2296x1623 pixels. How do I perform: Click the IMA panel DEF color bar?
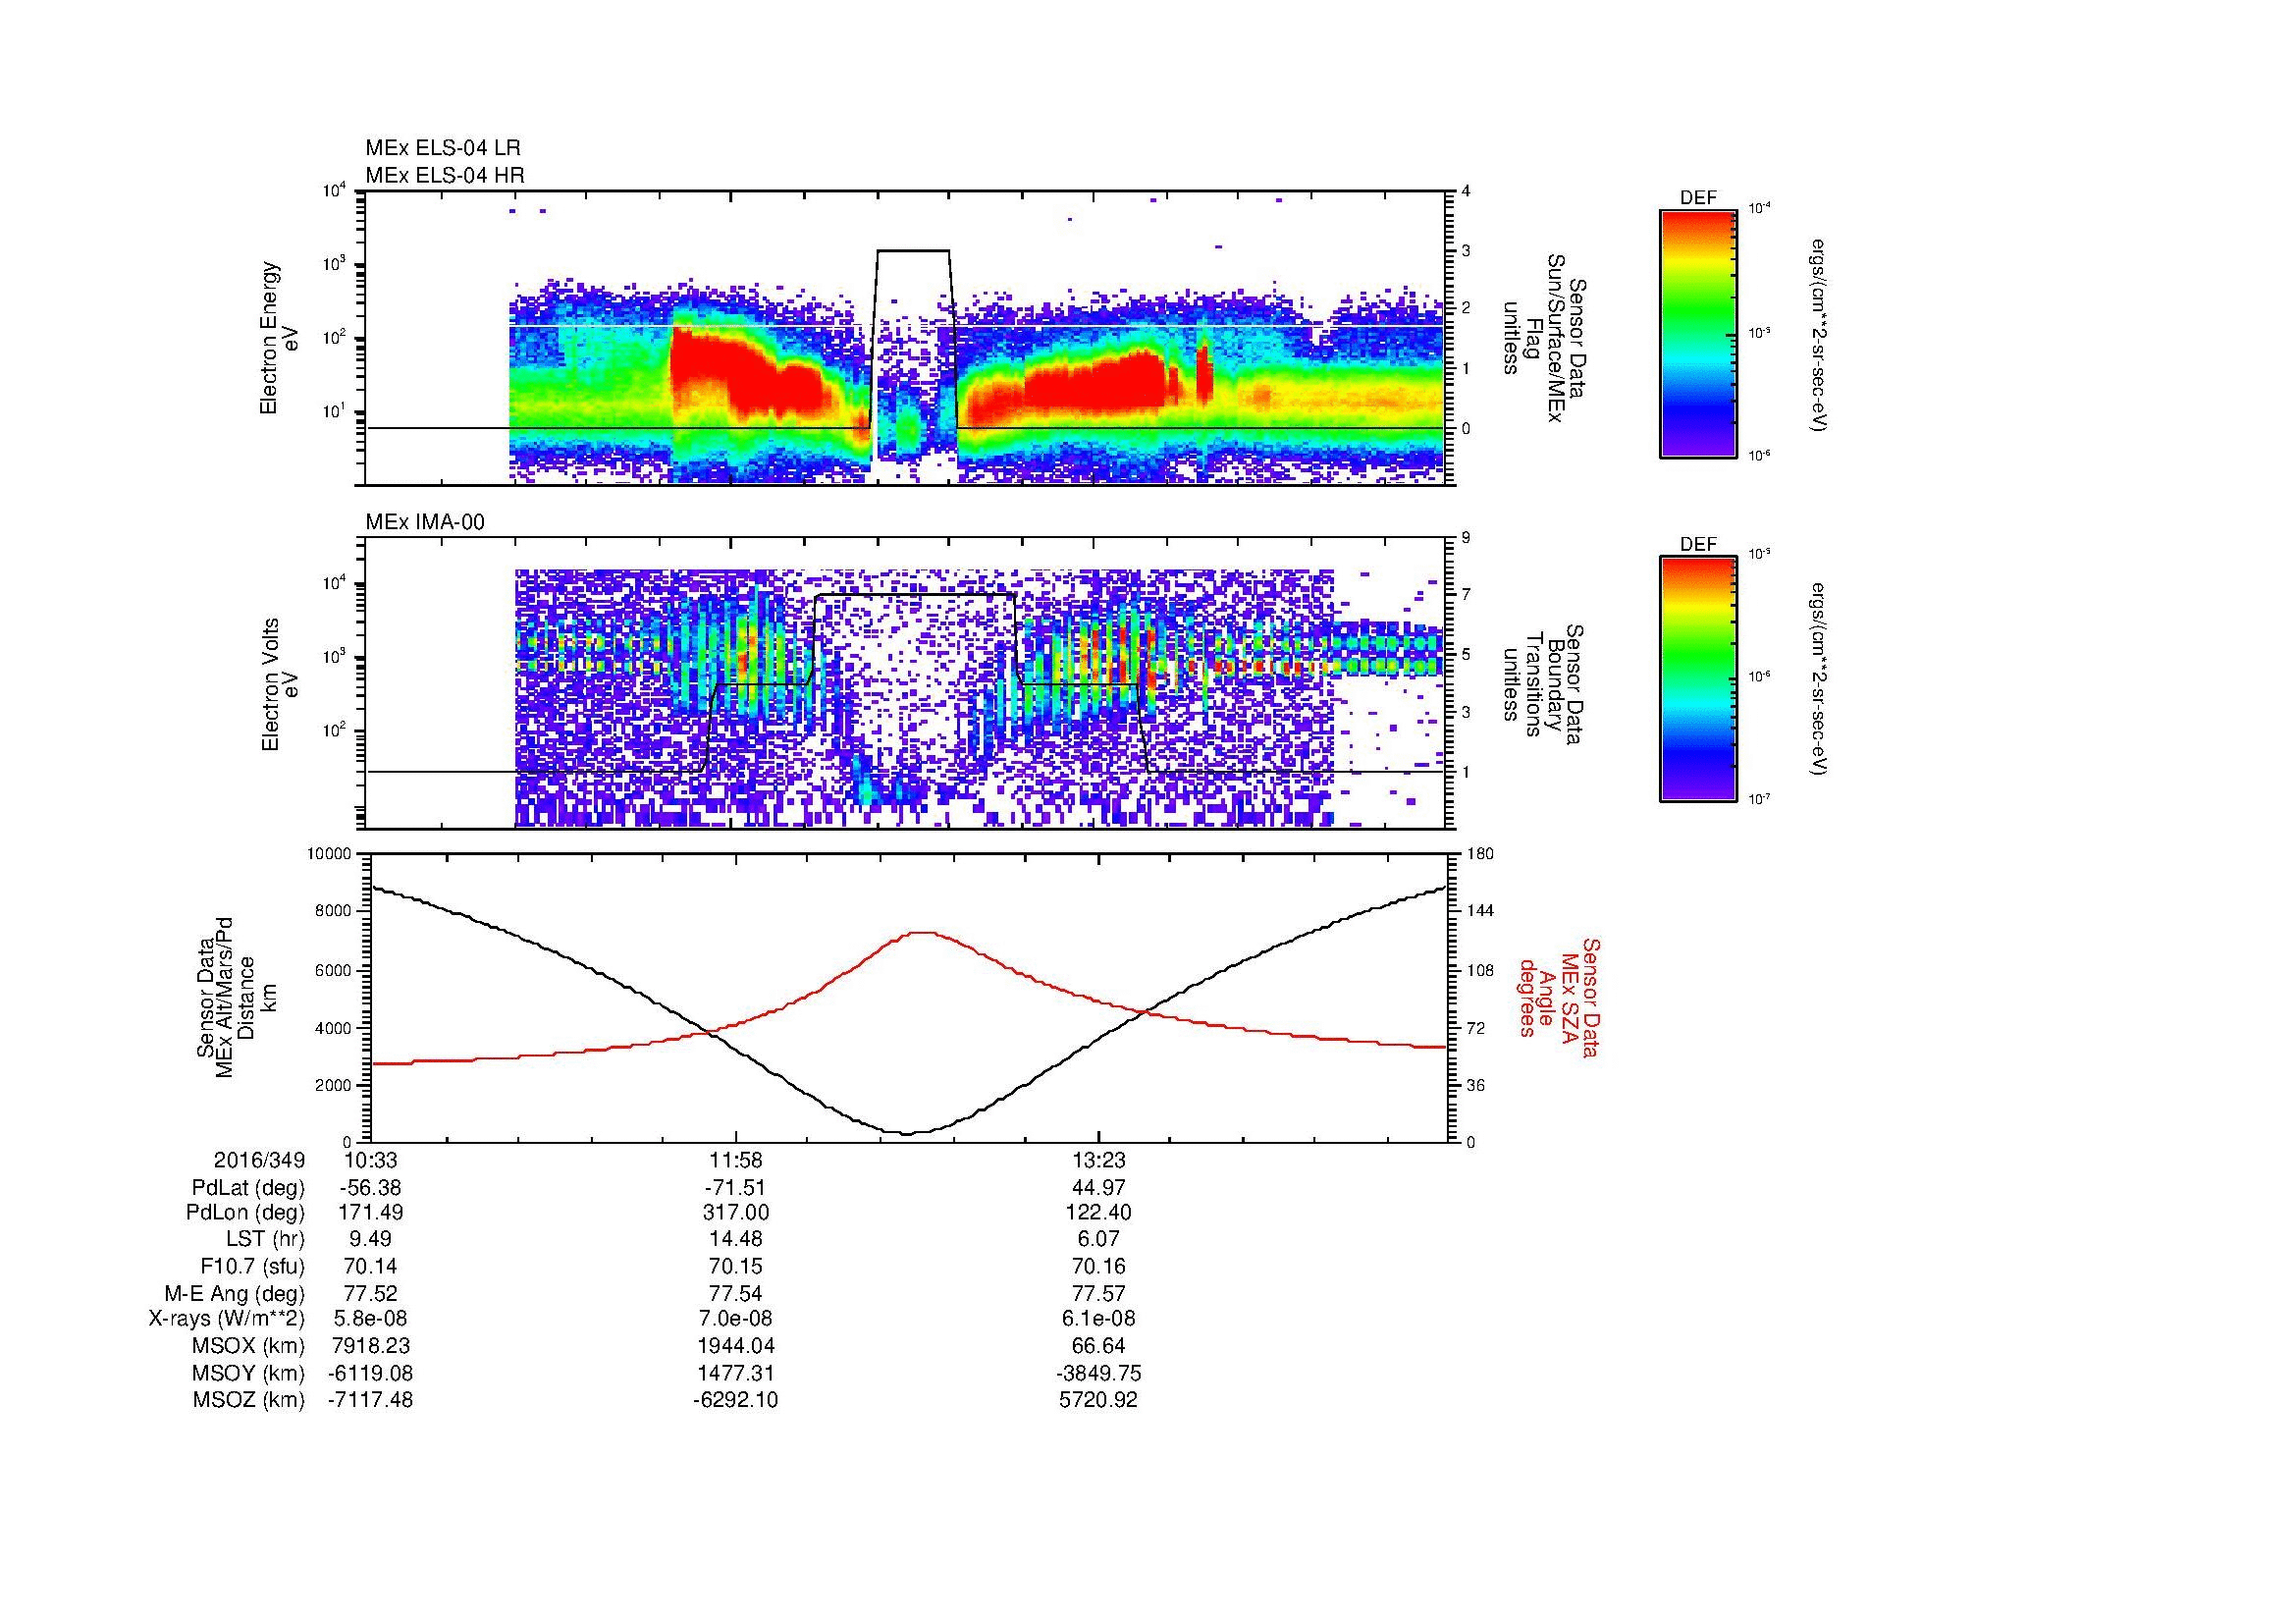click(x=1697, y=679)
